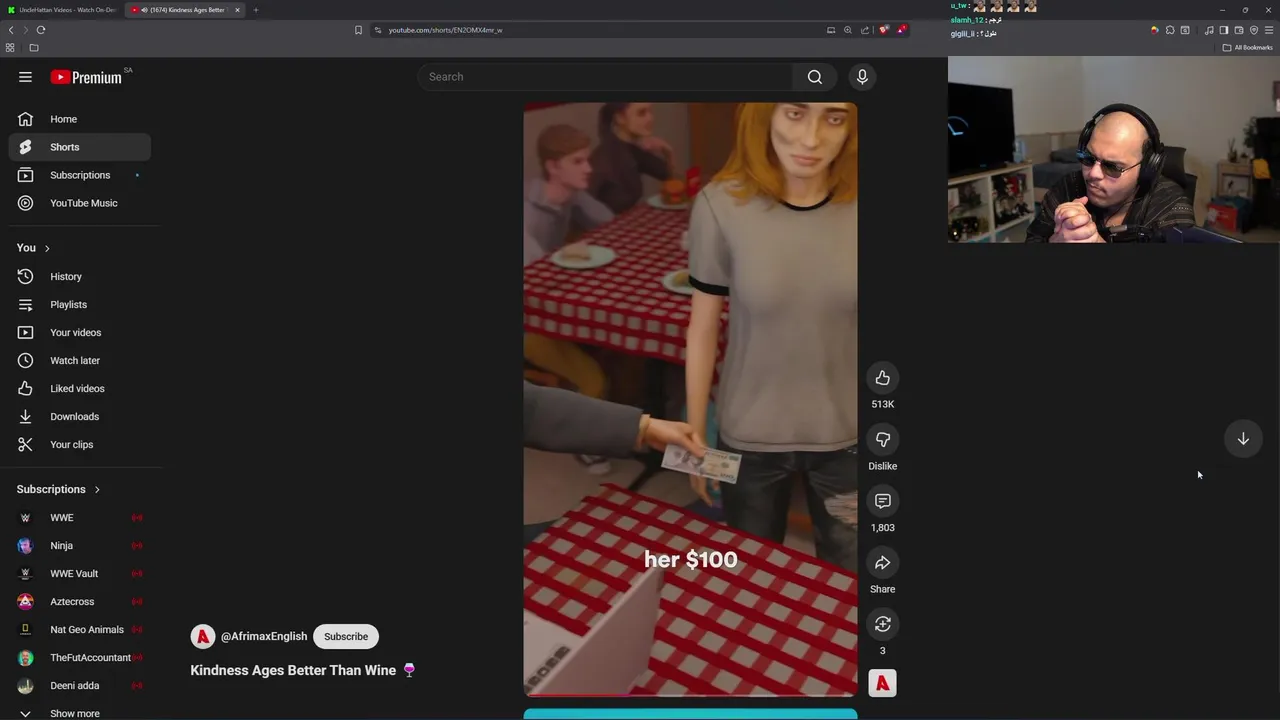
Task: Open Liked videos in the sidebar
Action: tap(80, 389)
